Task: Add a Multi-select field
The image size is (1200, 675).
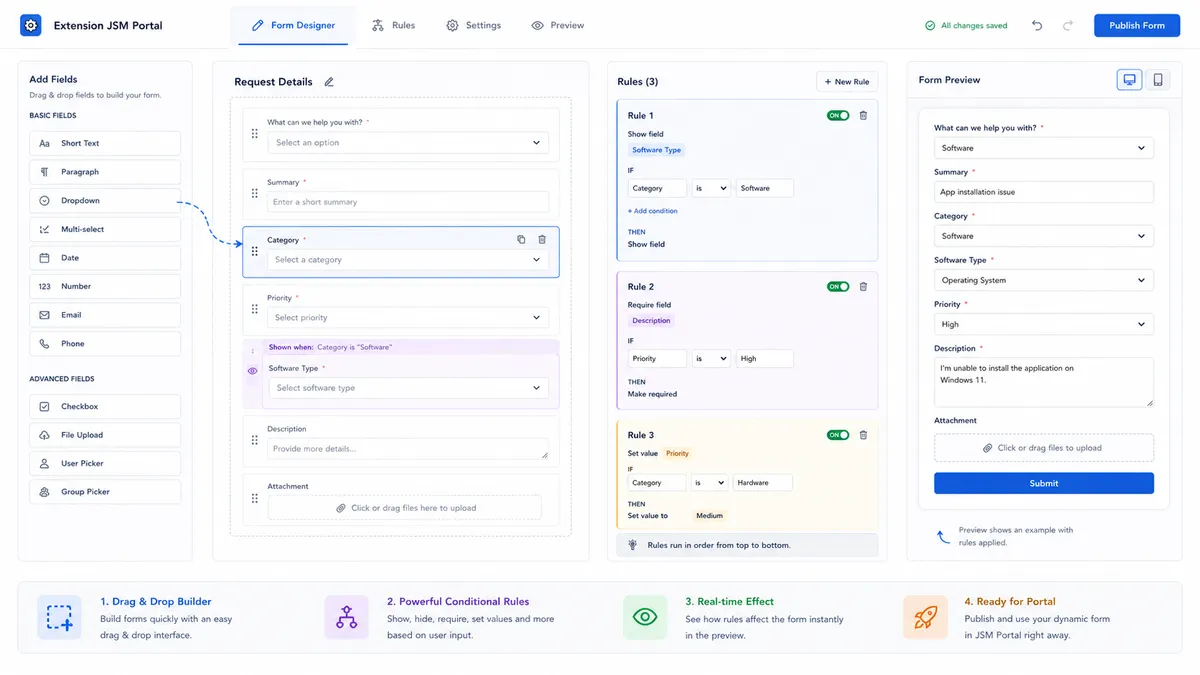Action: [x=105, y=229]
